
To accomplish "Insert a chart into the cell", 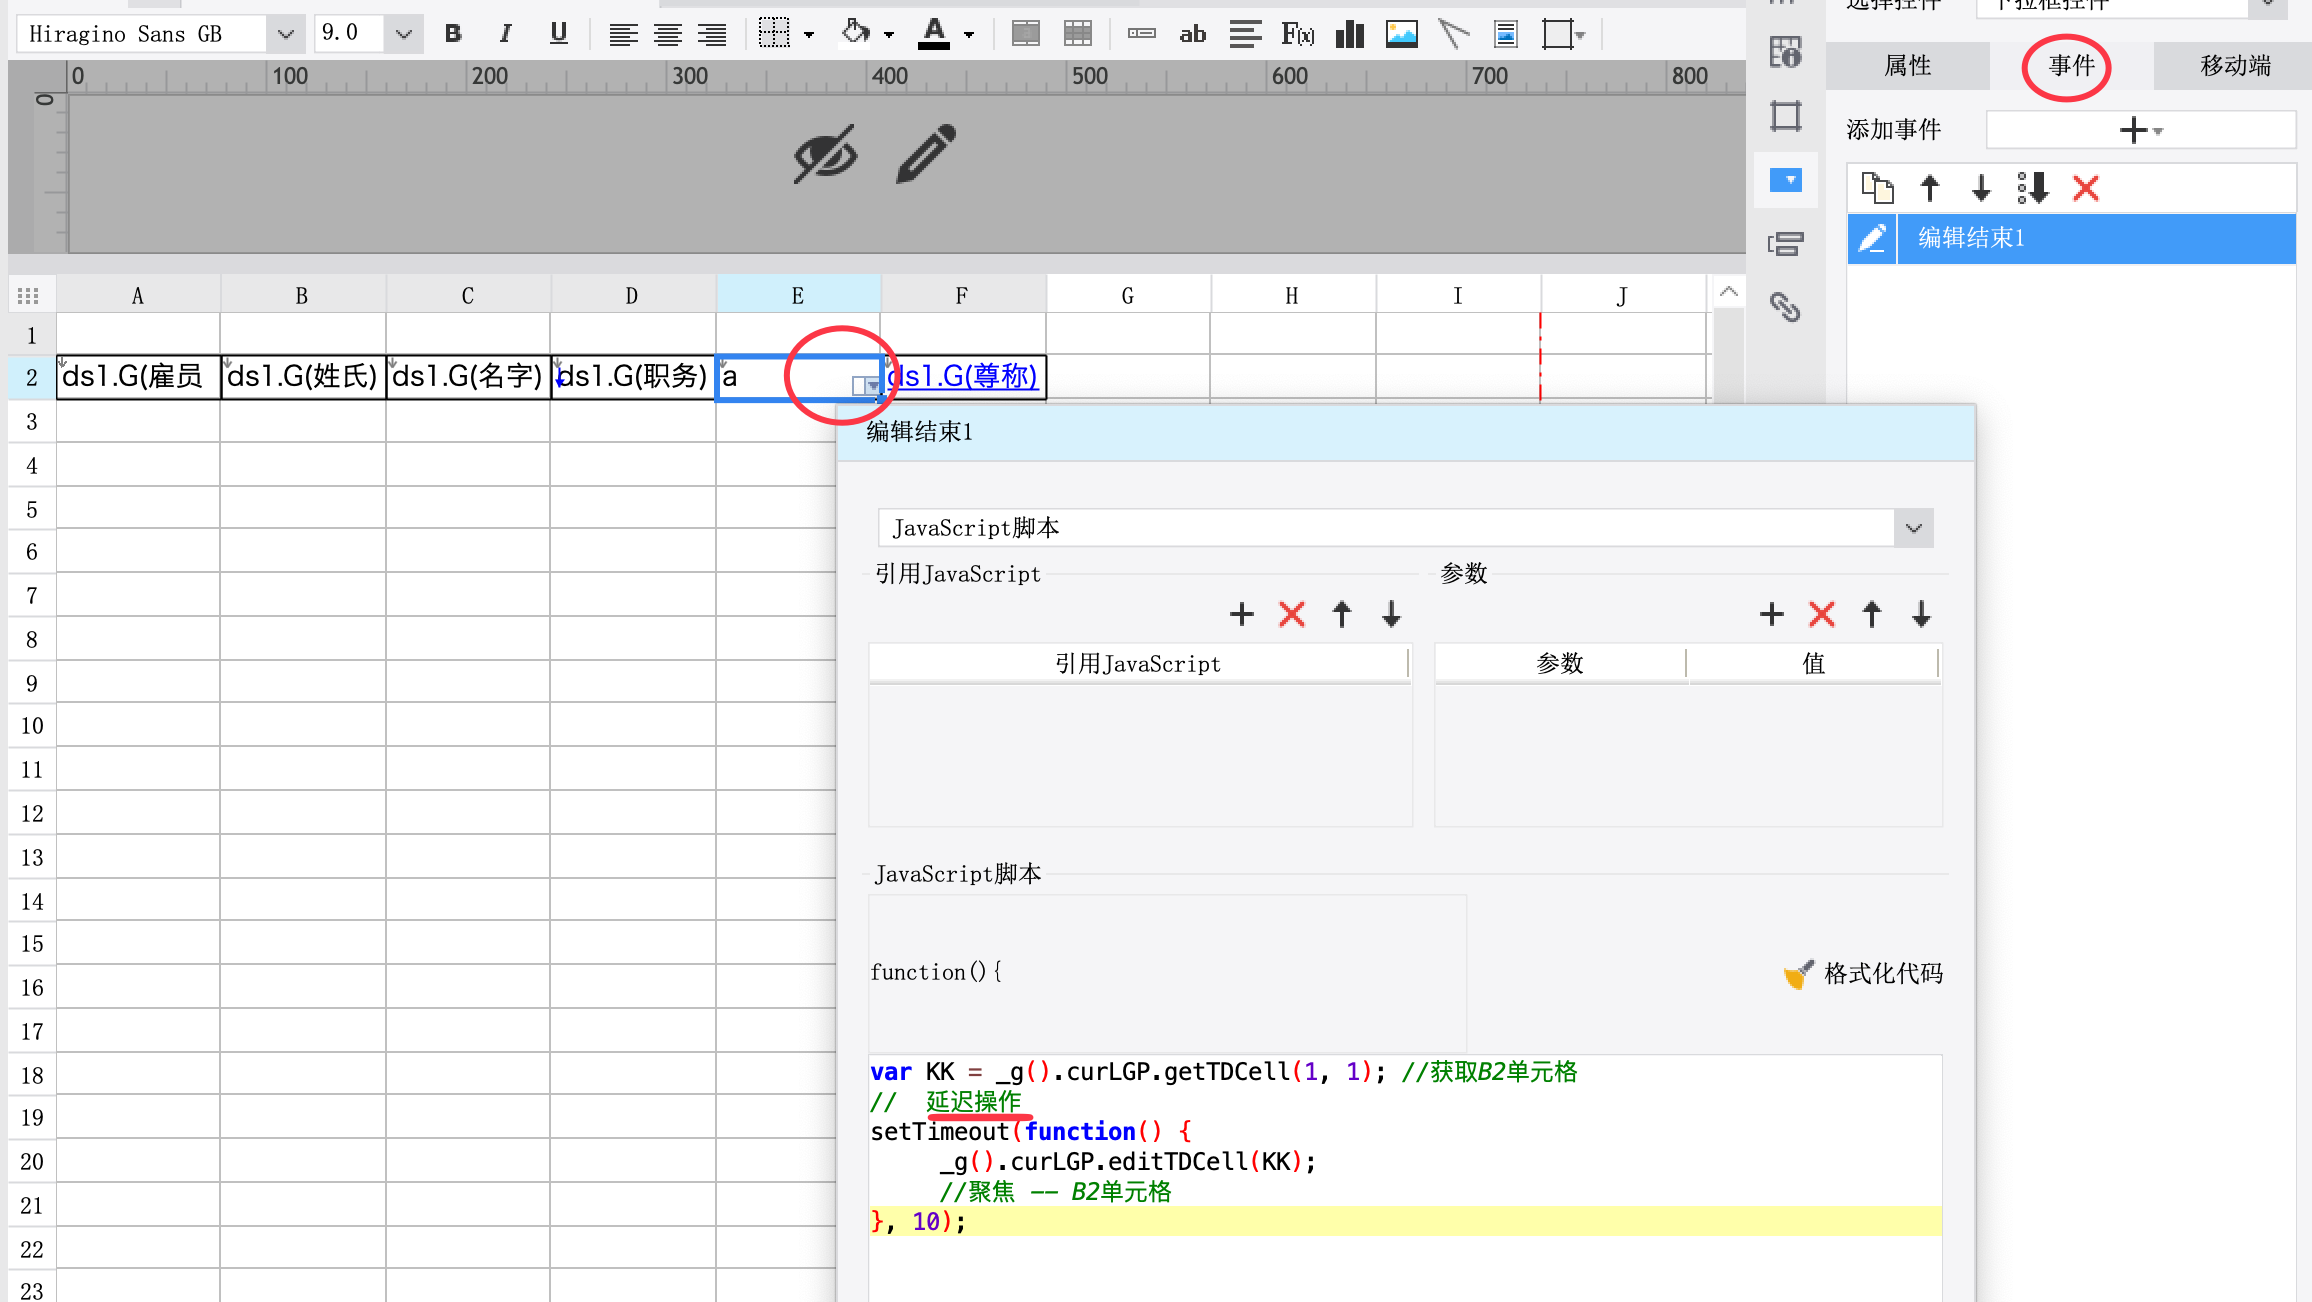I will pos(1350,34).
